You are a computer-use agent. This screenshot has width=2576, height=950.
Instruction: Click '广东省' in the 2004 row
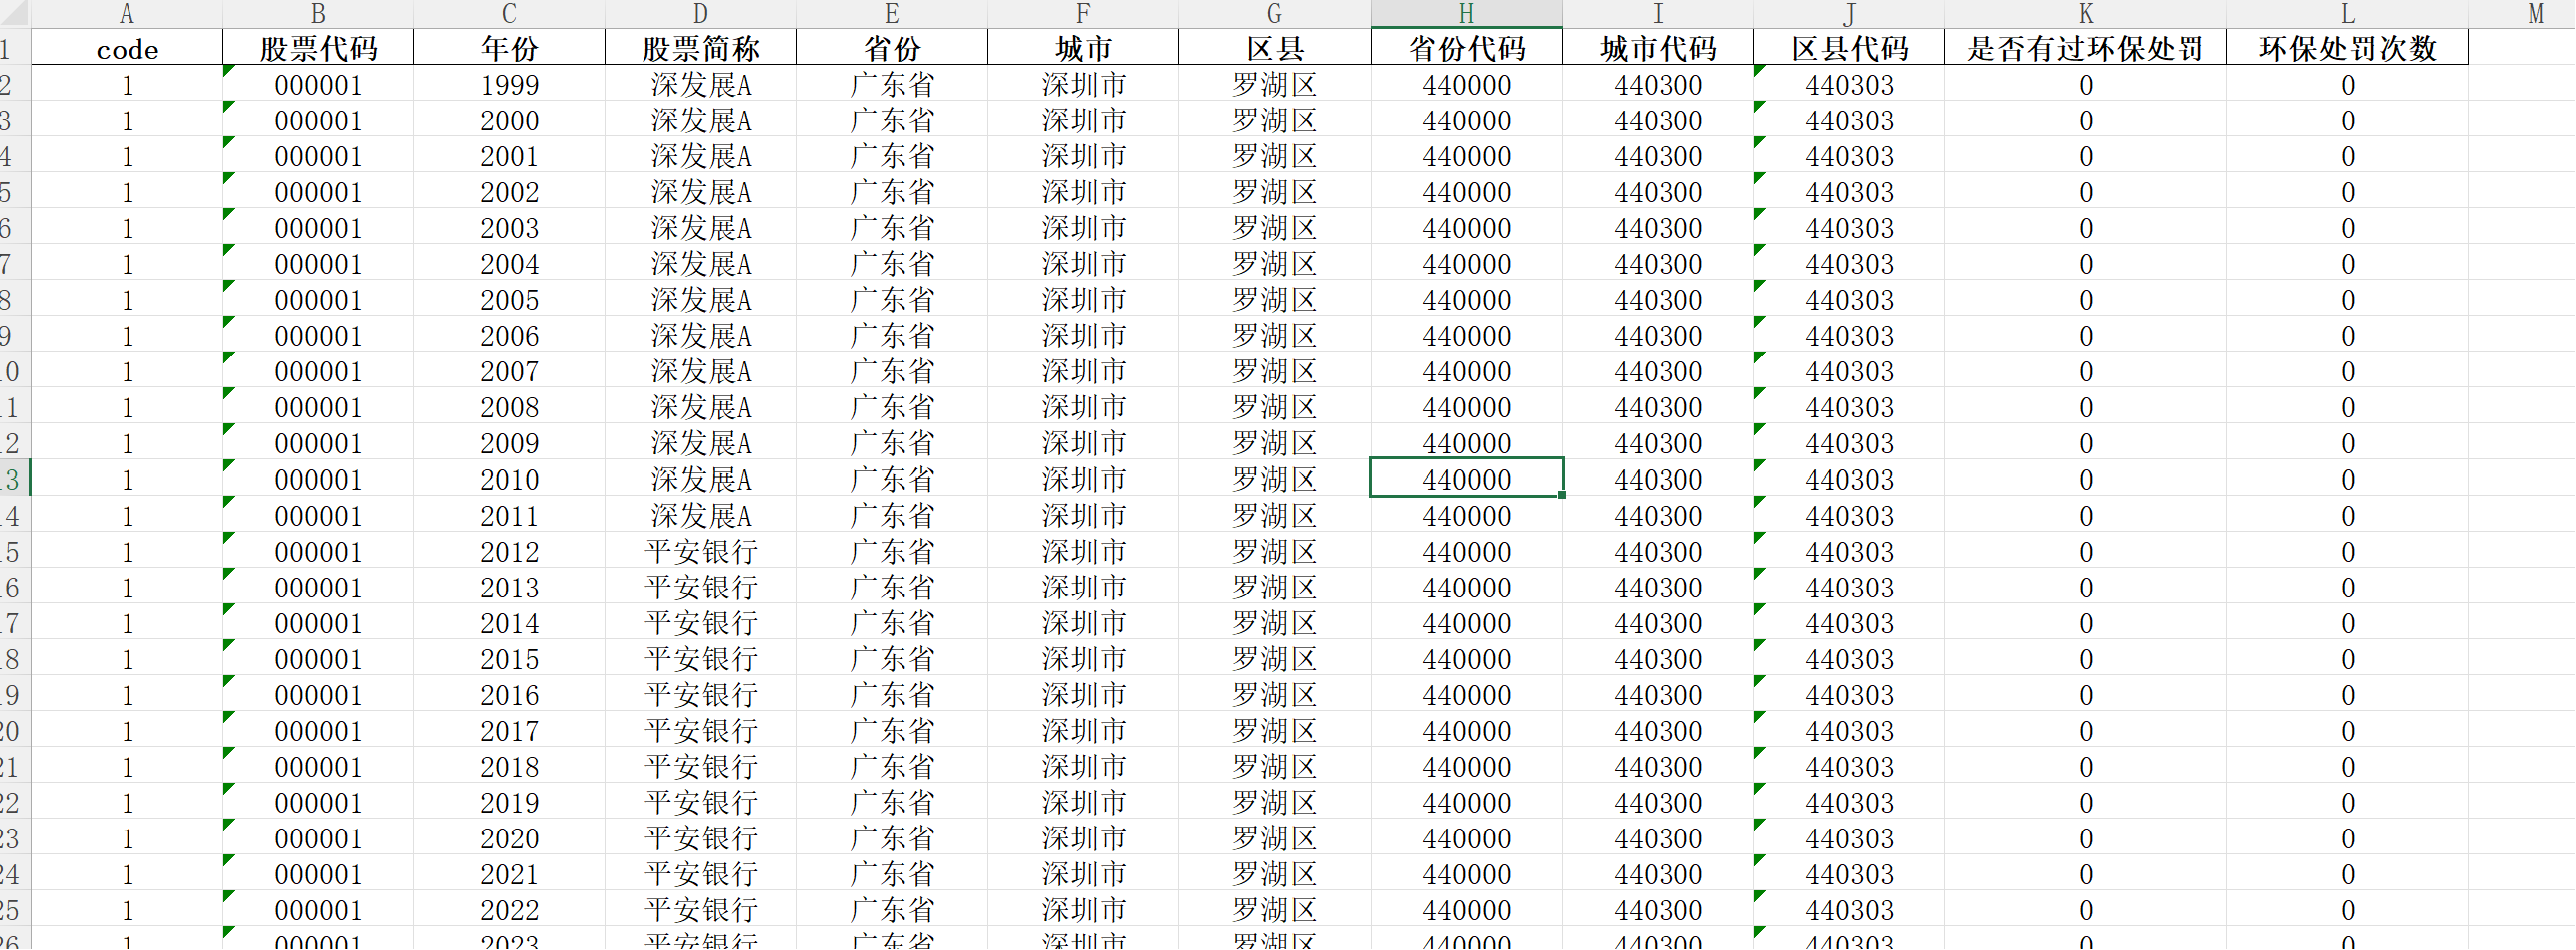tap(892, 263)
